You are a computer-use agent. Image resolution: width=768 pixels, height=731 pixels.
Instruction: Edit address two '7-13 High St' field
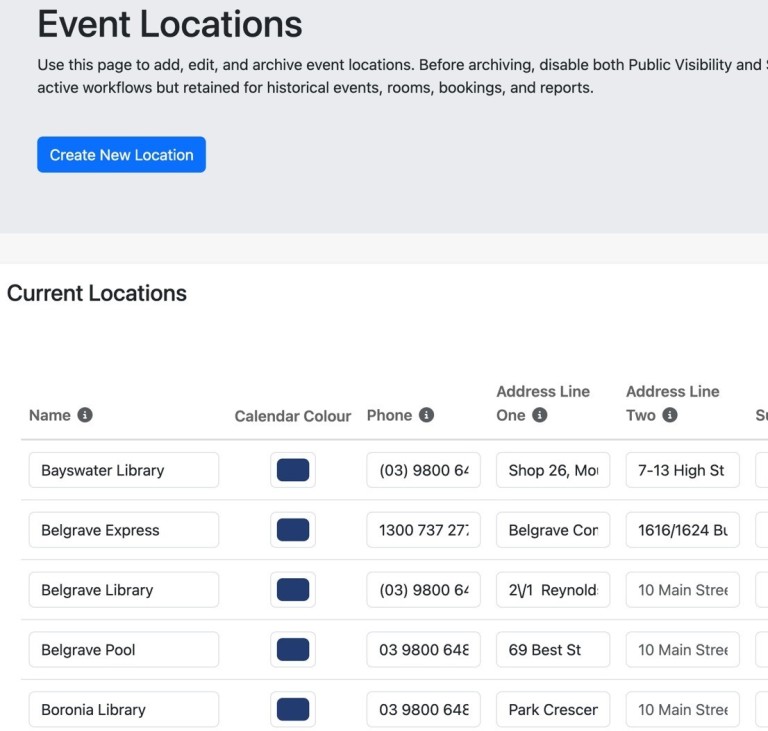click(x=683, y=470)
